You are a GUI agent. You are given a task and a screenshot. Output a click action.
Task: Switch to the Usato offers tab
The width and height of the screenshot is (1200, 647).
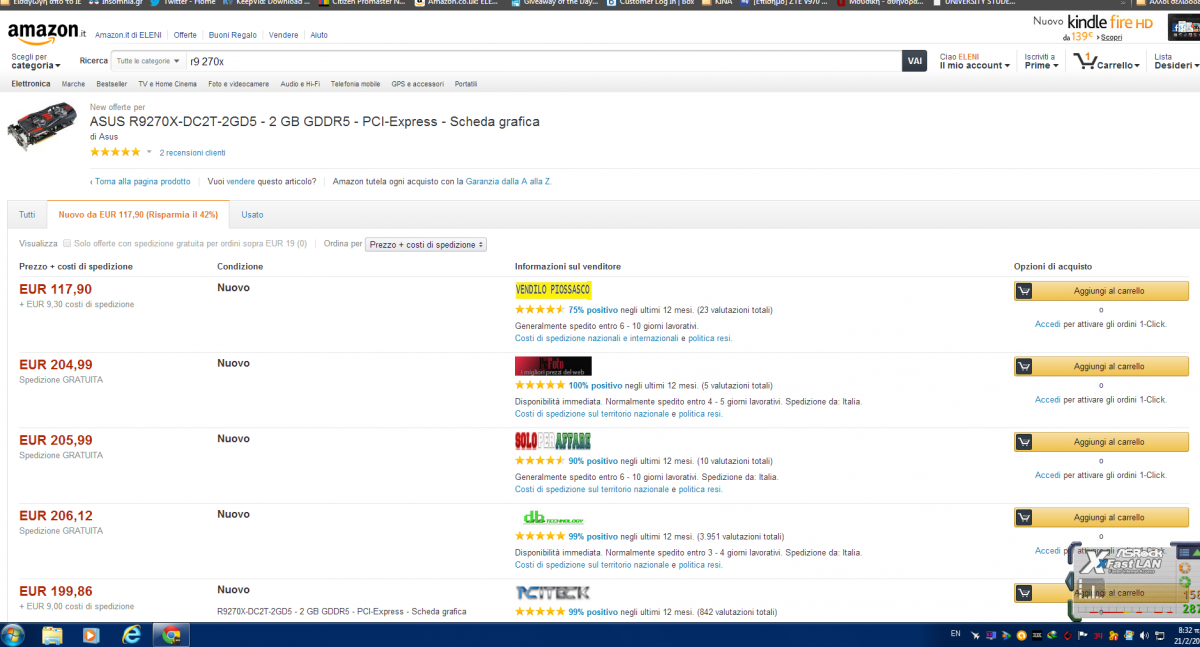253,214
